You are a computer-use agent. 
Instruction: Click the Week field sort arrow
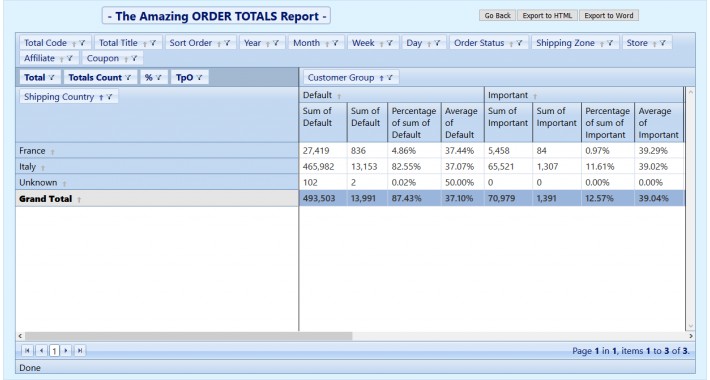tap(382, 44)
